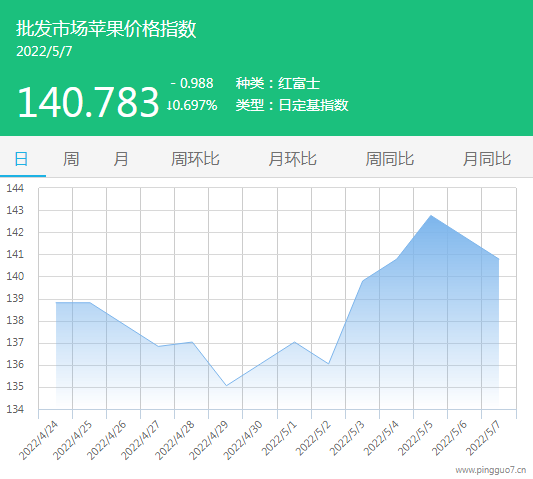This screenshot has width=533, height=479.
Task: Click the 2022/4/24 x-axis label
Action: click(x=38, y=440)
